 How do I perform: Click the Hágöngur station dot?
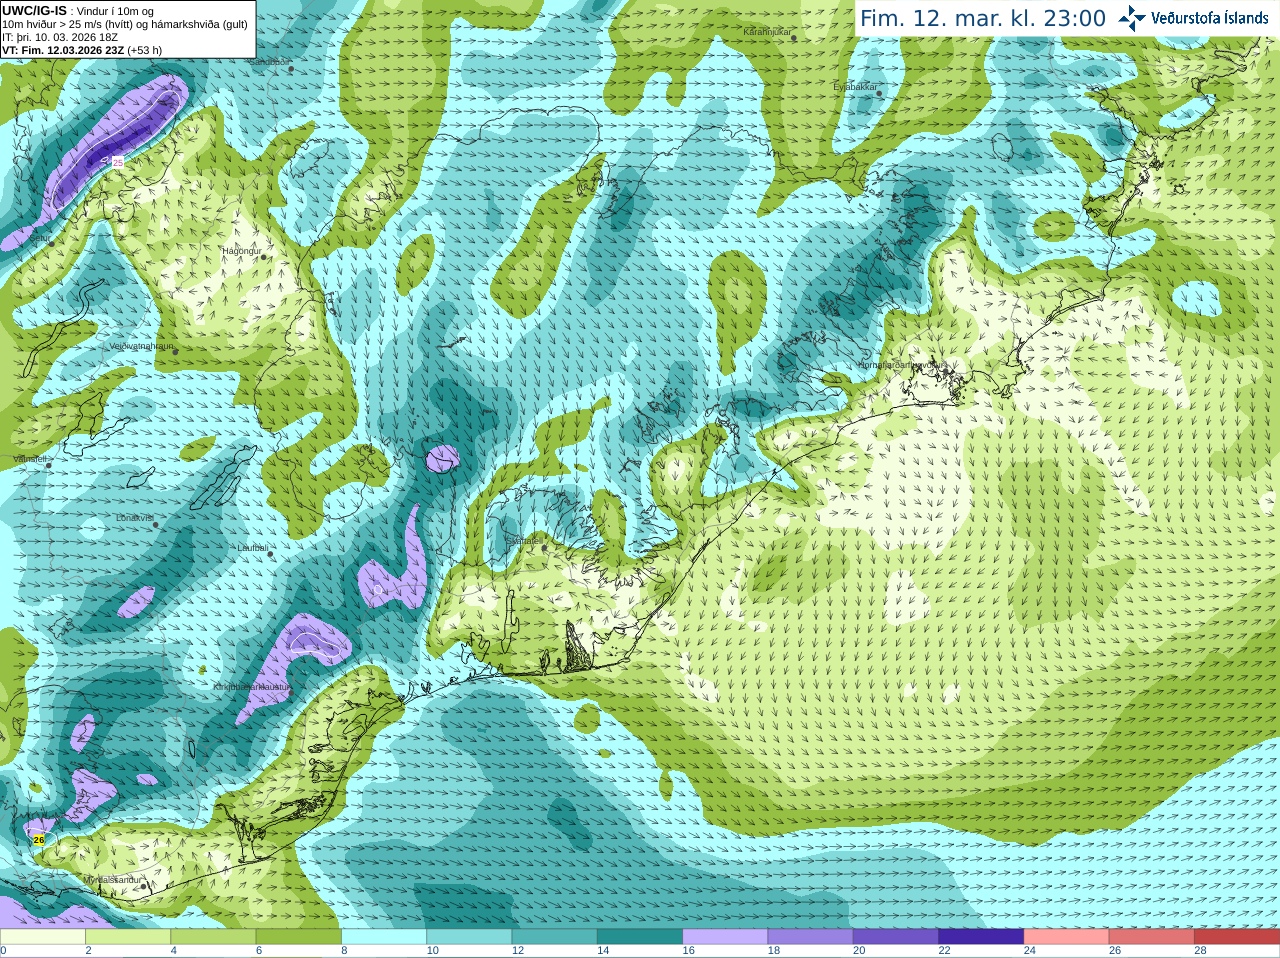pyautogui.click(x=264, y=257)
